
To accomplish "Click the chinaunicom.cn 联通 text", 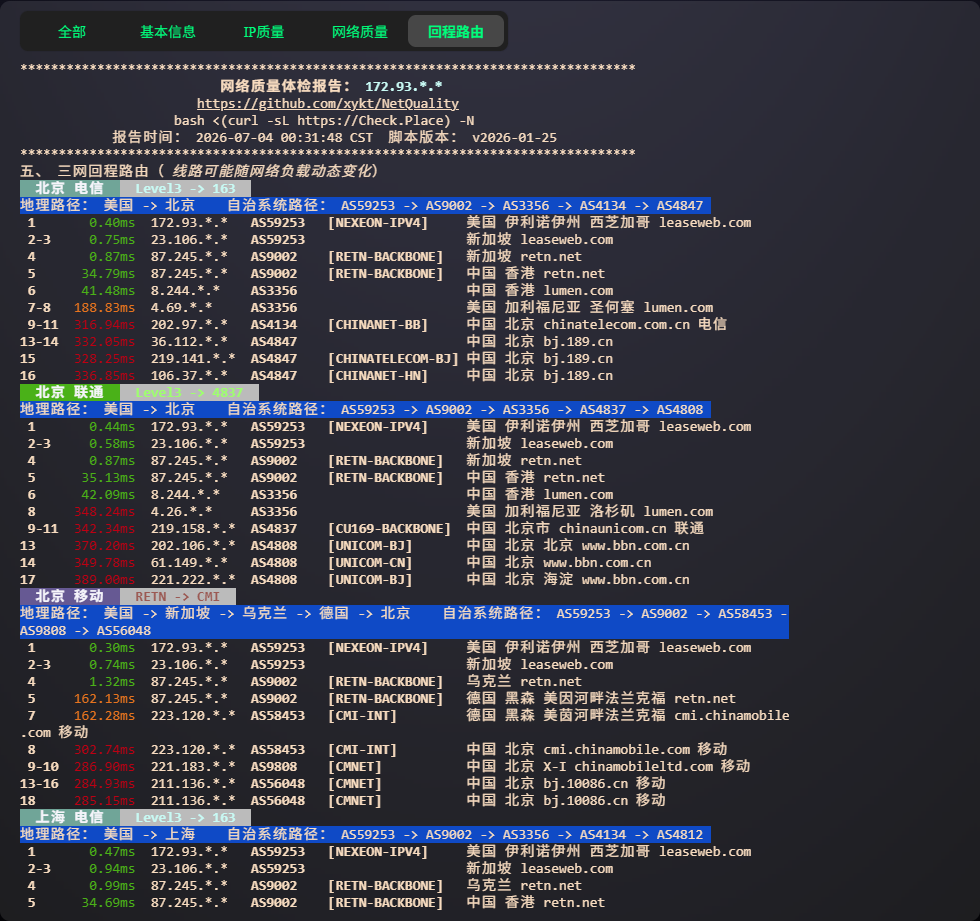I will [631, 529].
